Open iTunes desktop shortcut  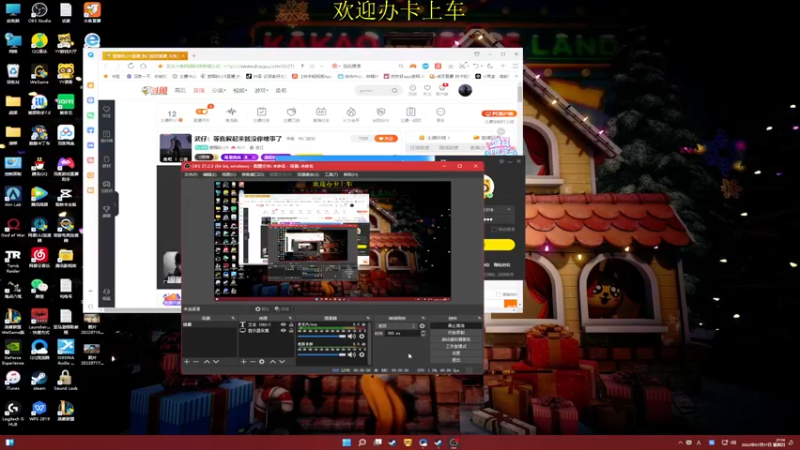click(x=13, y=381)
